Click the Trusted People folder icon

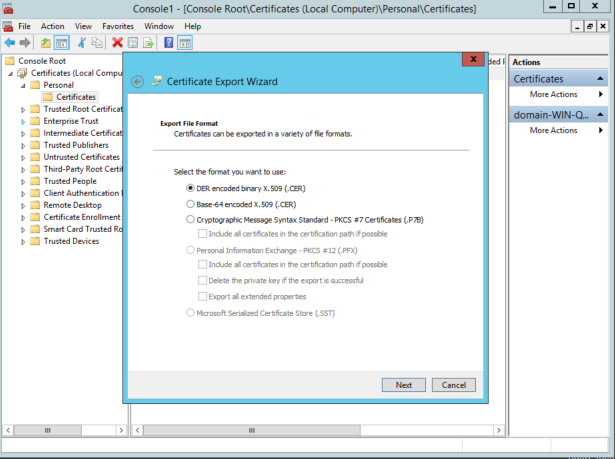[35, 181]
